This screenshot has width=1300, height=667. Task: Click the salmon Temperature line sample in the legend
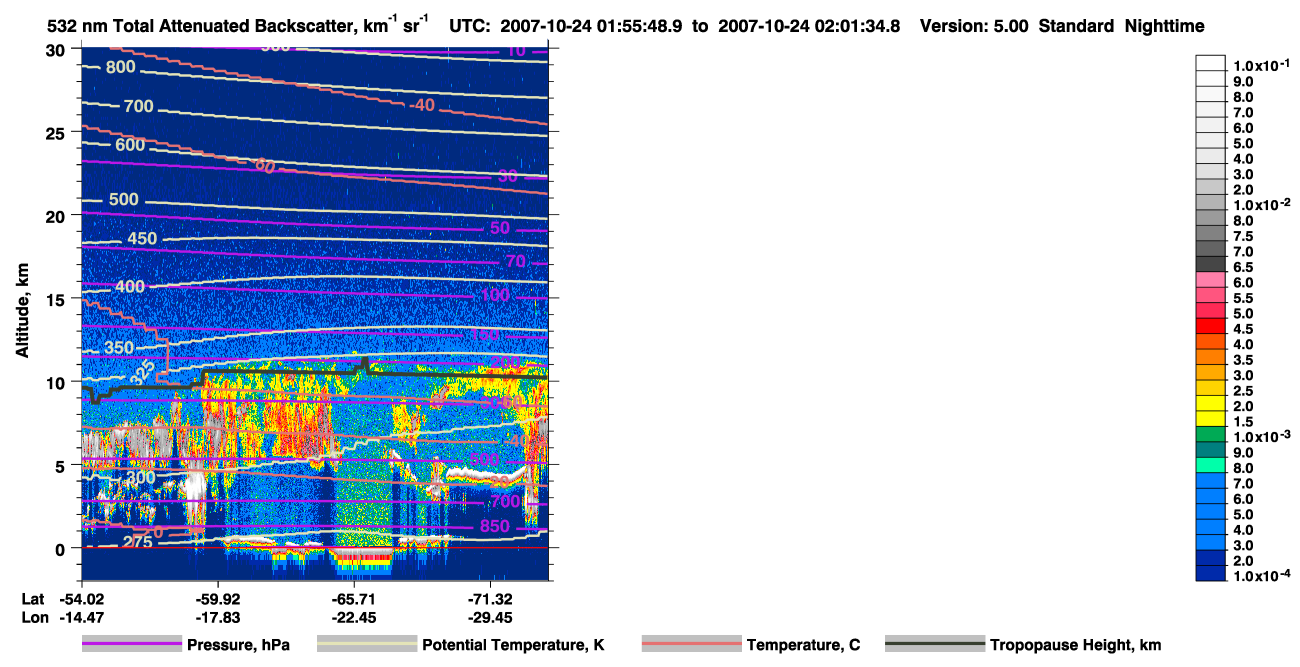(692, 645)
